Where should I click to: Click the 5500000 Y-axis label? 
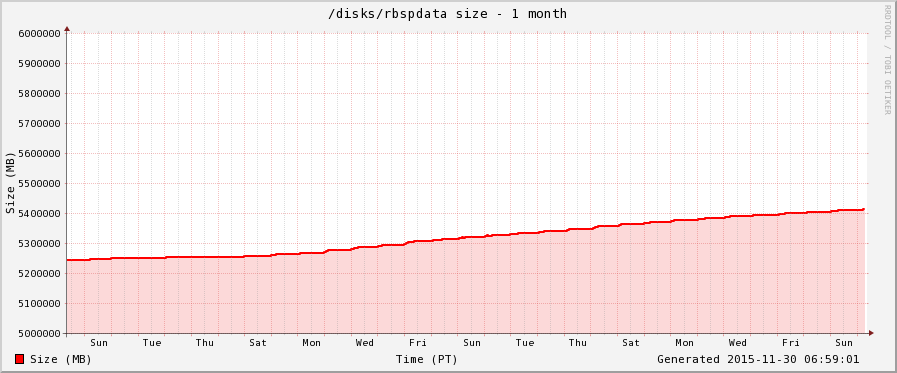[x=40, y=184]
